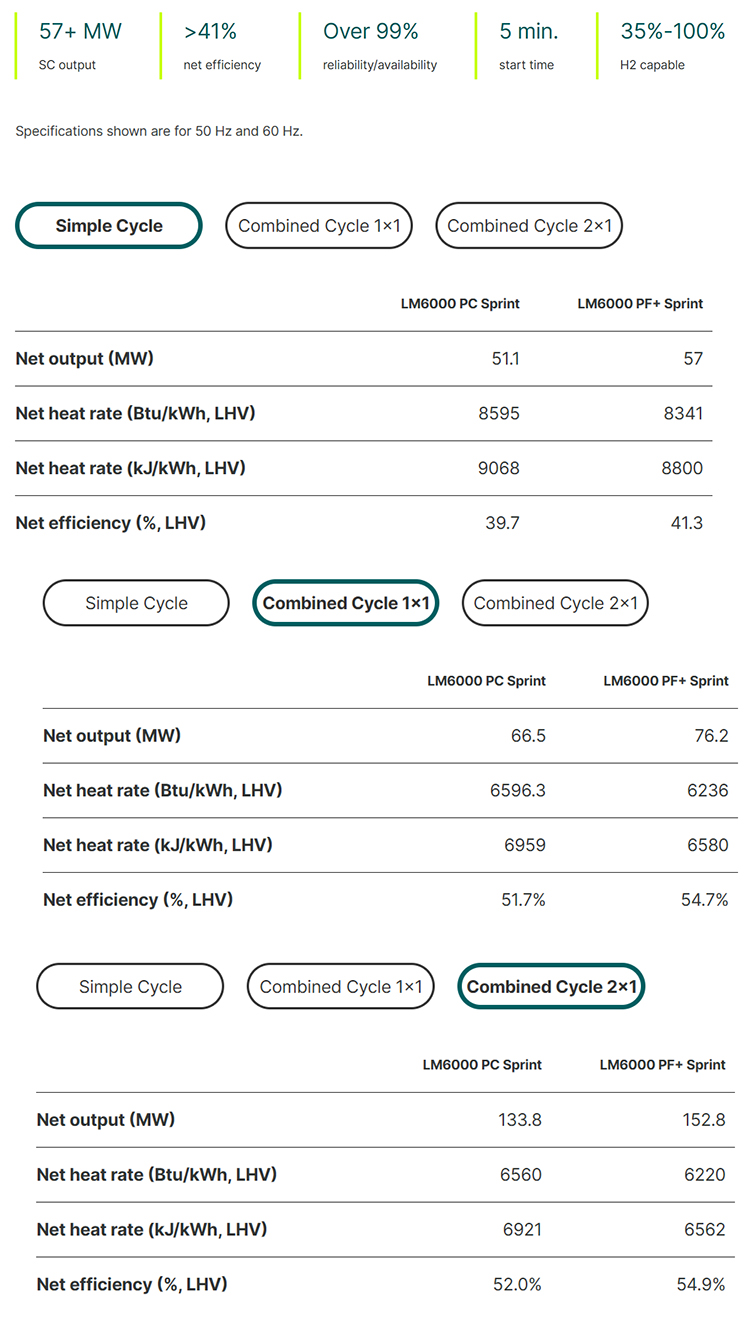This screenshot has width=750, height=1319.
Task: Click the specifications note about 50 Hz and 60 Hz
Action: (159, 131)
